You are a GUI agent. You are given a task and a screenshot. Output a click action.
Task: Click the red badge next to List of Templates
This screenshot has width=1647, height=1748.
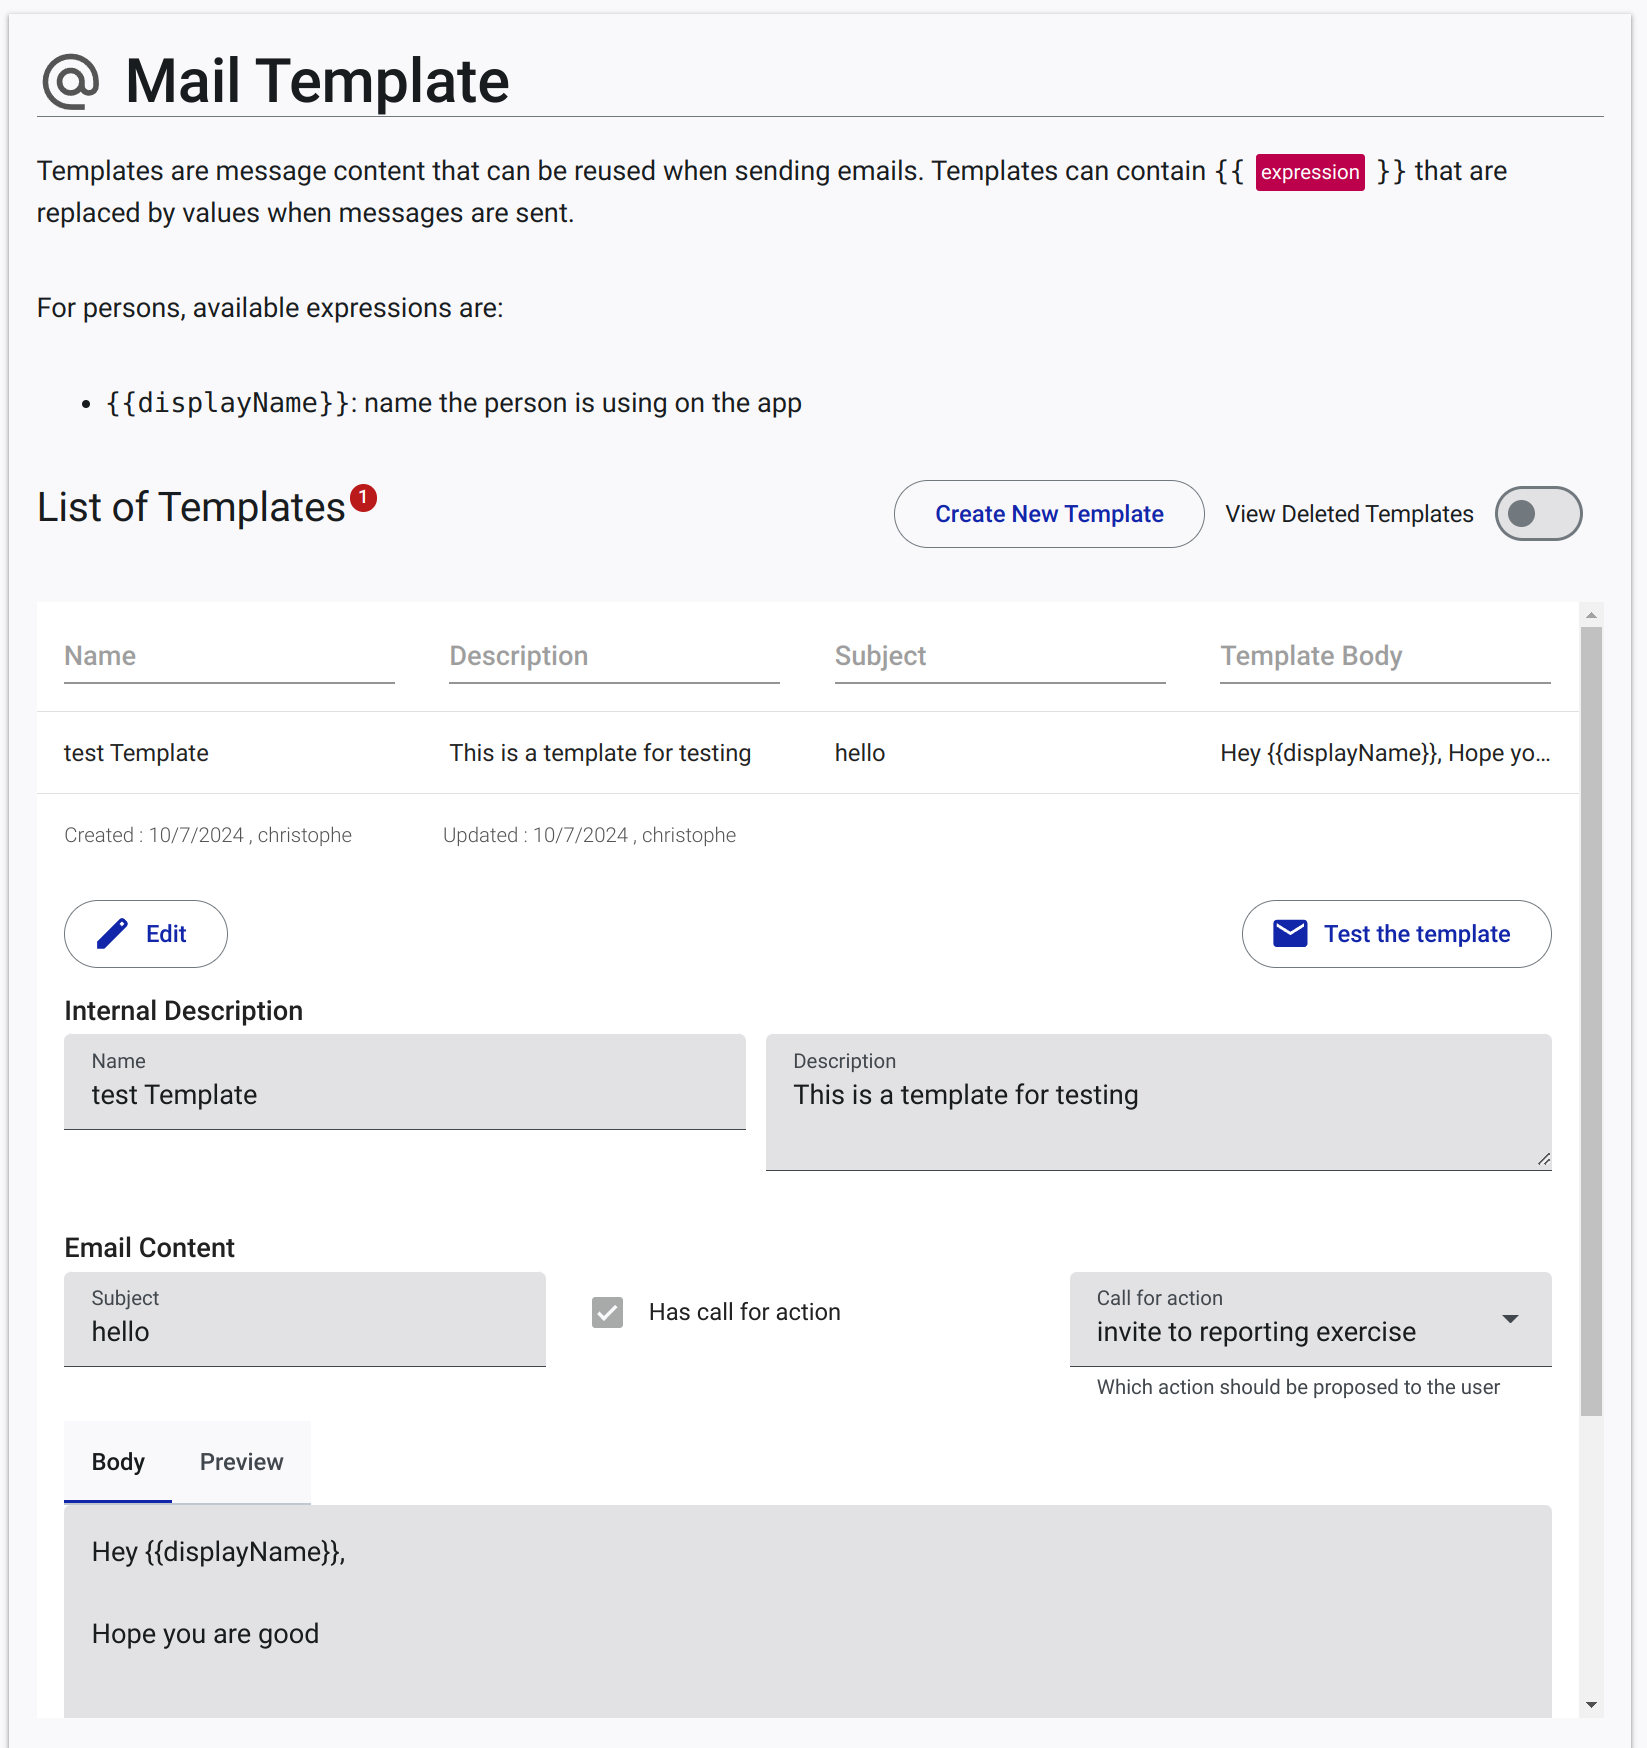pos(363,497)
